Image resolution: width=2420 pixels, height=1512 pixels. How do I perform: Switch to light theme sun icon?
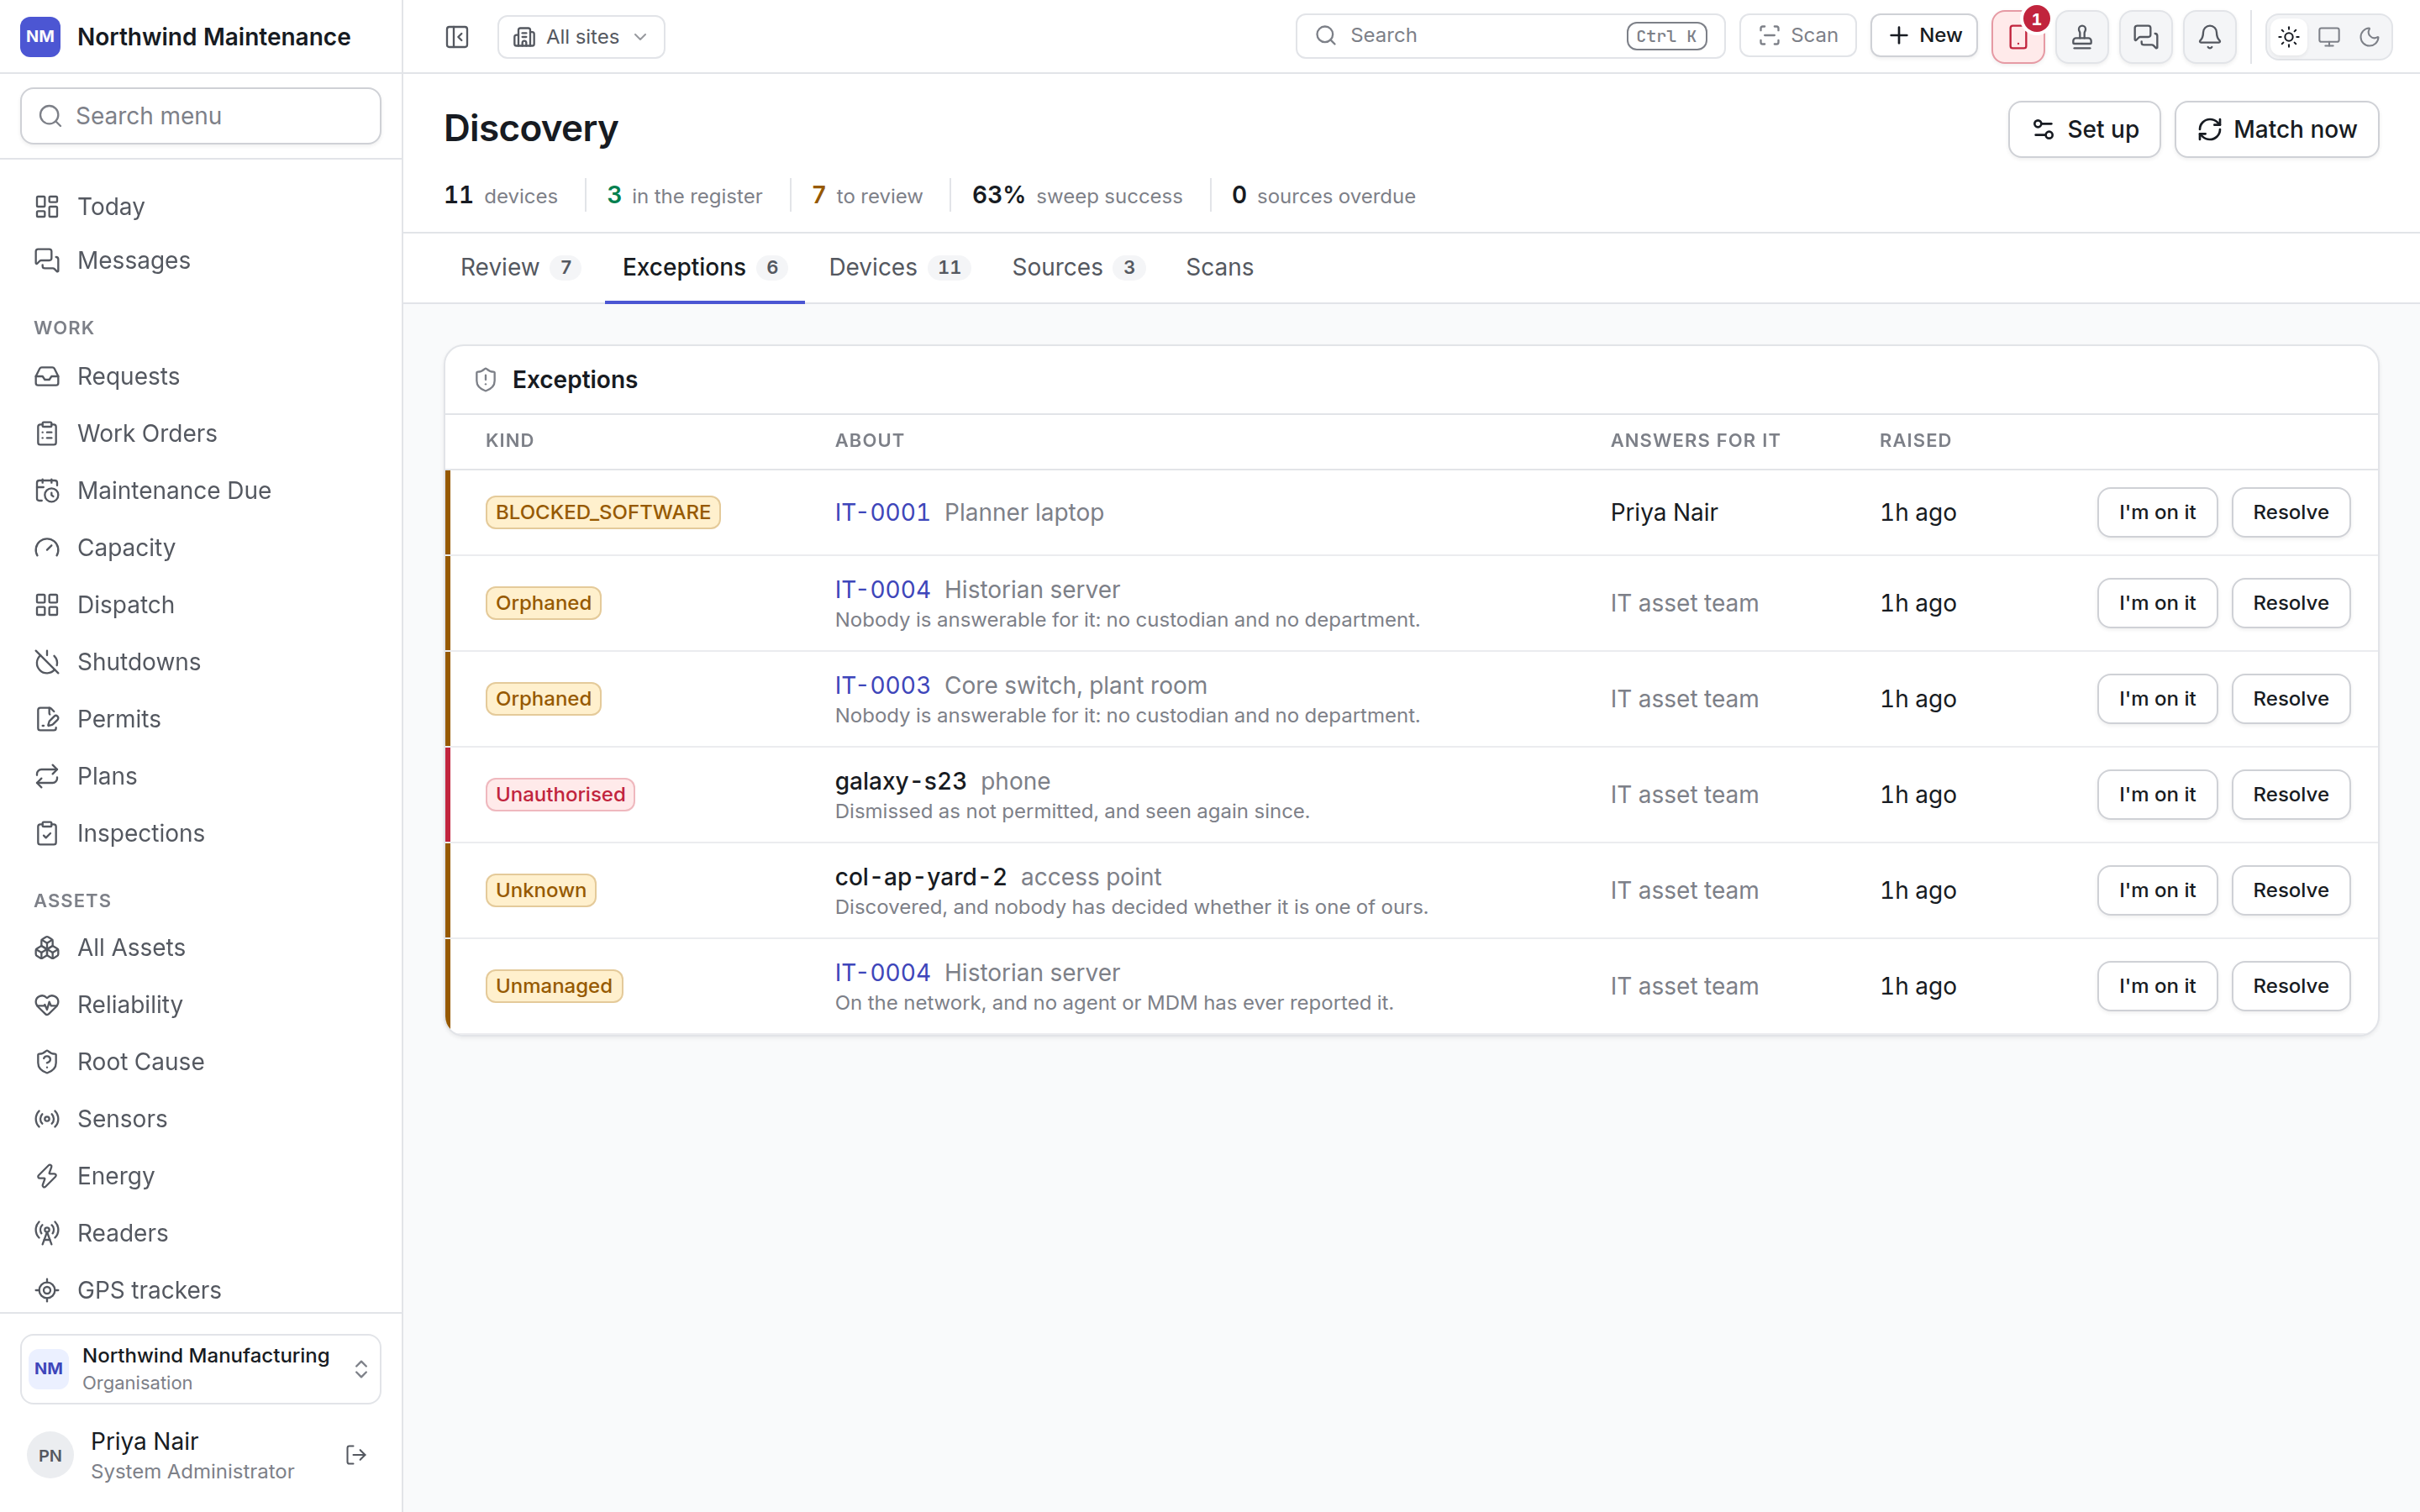tap(2289, 37)
